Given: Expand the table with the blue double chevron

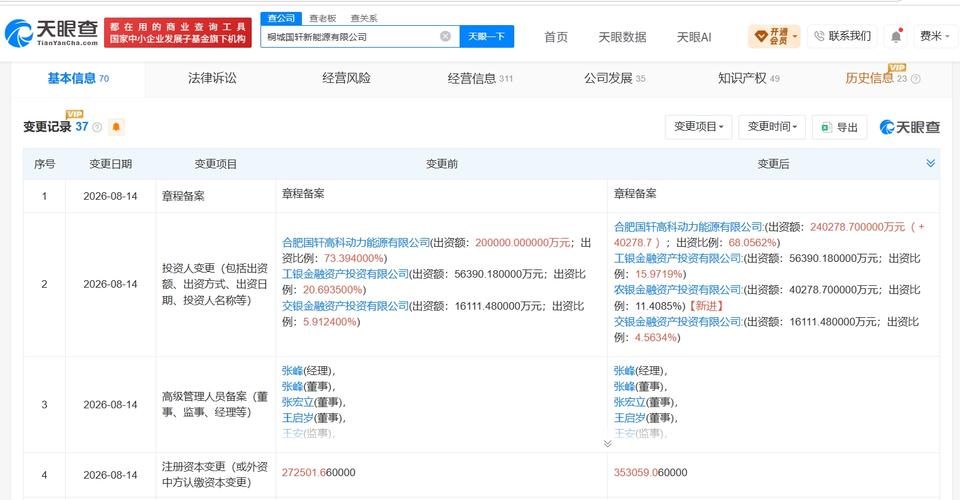Looking at the screenshot, I should click(931, 163).
